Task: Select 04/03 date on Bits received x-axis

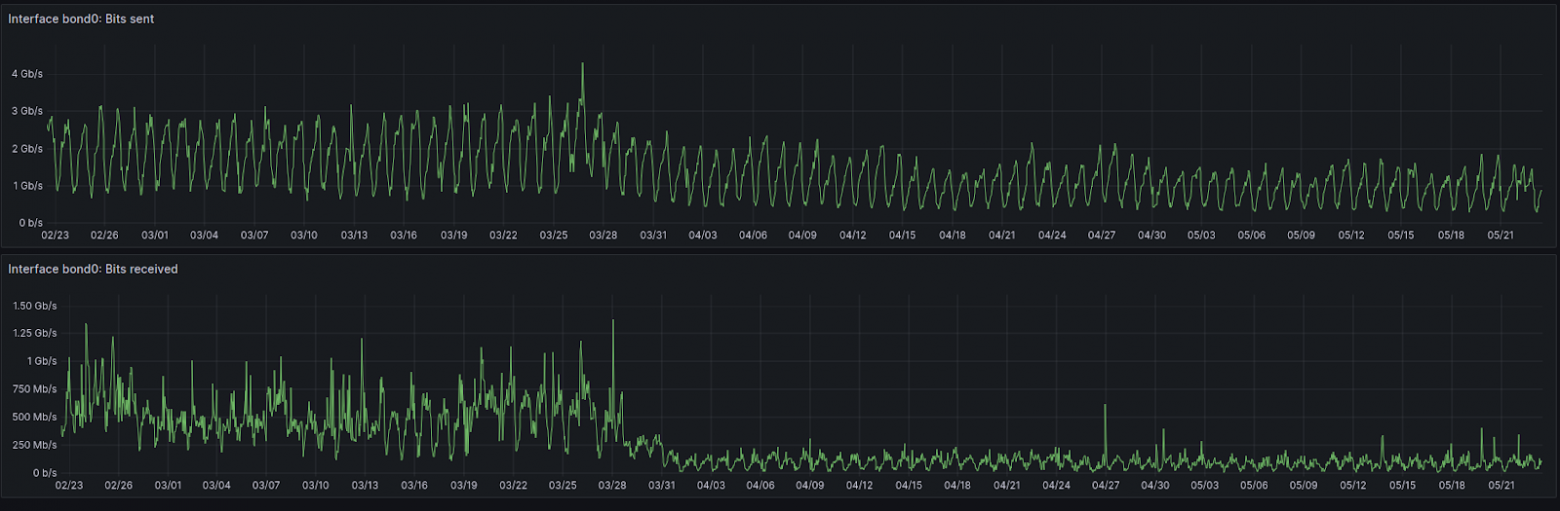Action: [x=710, y=485]
